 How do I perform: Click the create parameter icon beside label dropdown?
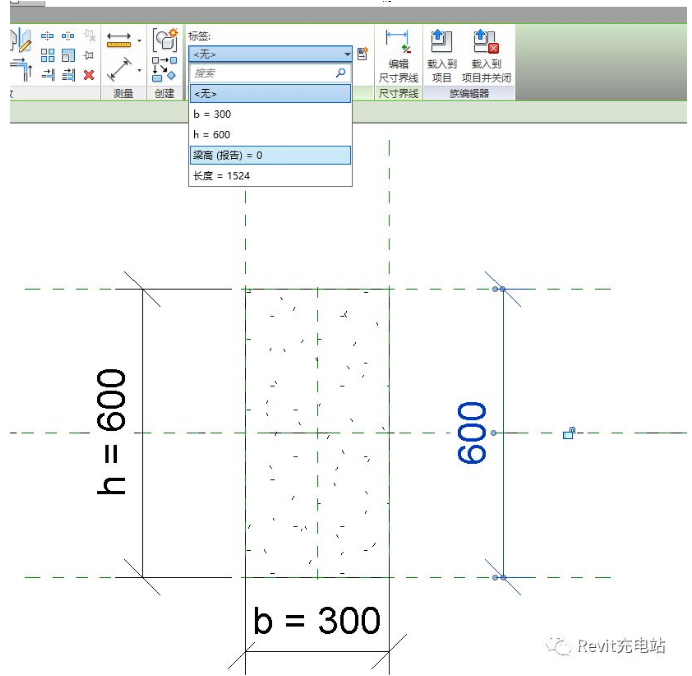363,54
